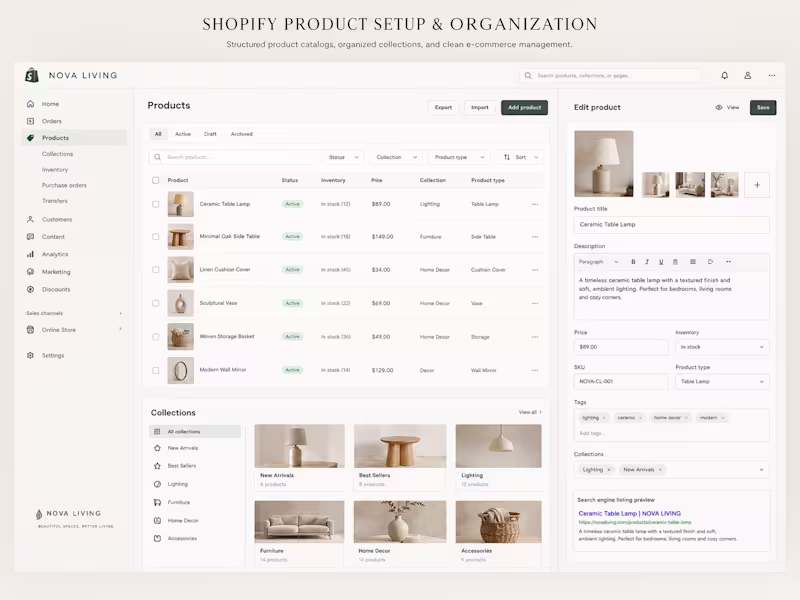Remove the New Arrivals collection chip
This screenshot has height=600, width=800.
660,470
